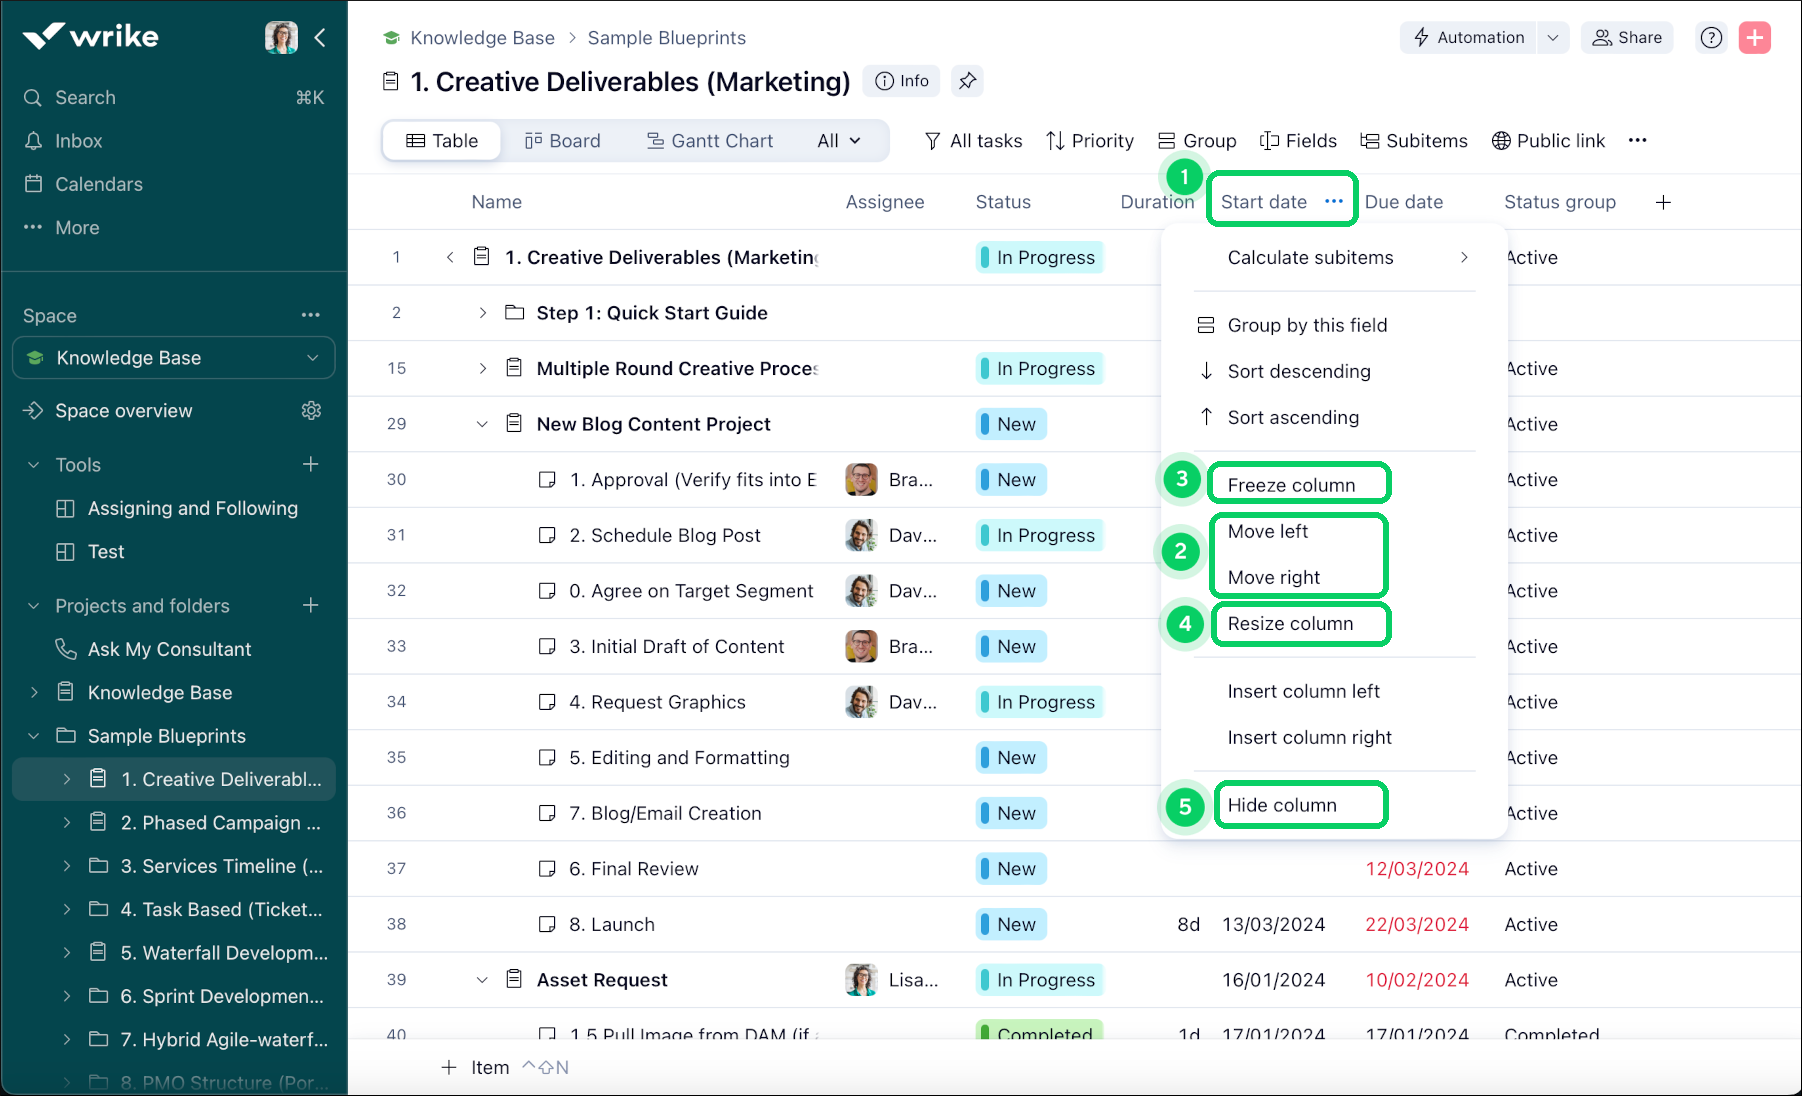Collapse the sidebar with the arrow icon

tap(320, 38)
